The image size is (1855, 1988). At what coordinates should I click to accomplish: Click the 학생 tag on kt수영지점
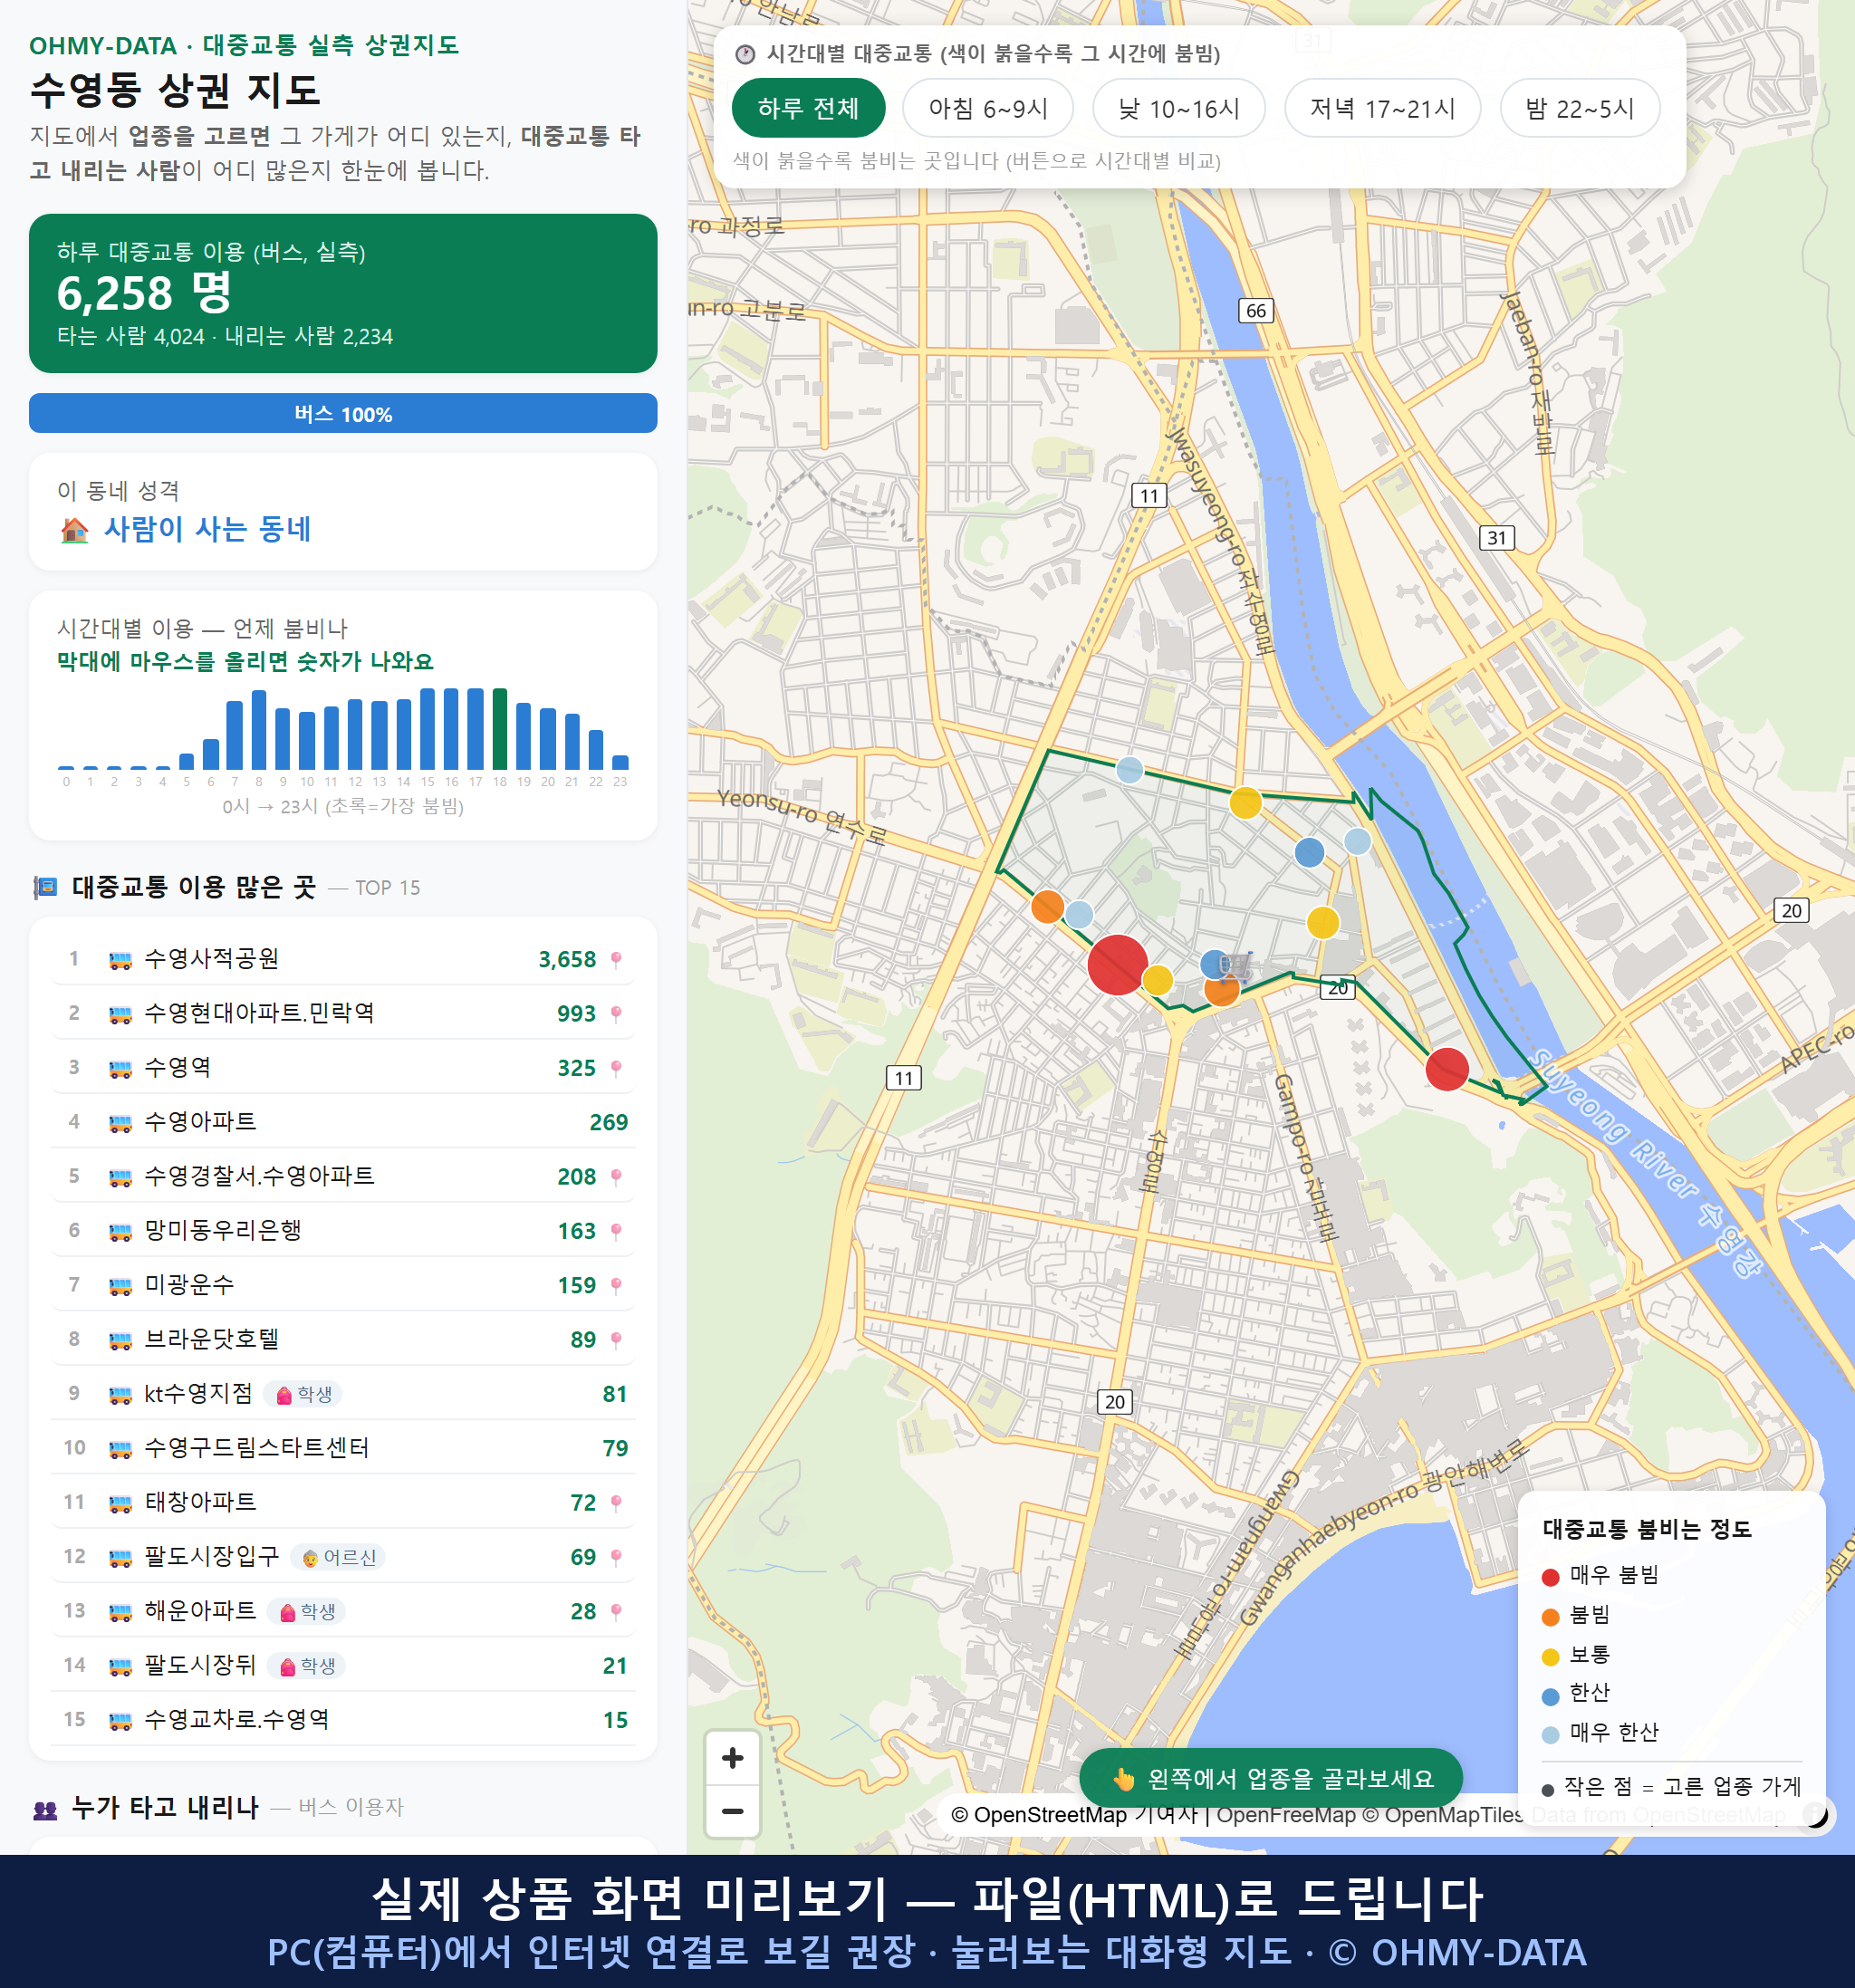point(304,1394)
